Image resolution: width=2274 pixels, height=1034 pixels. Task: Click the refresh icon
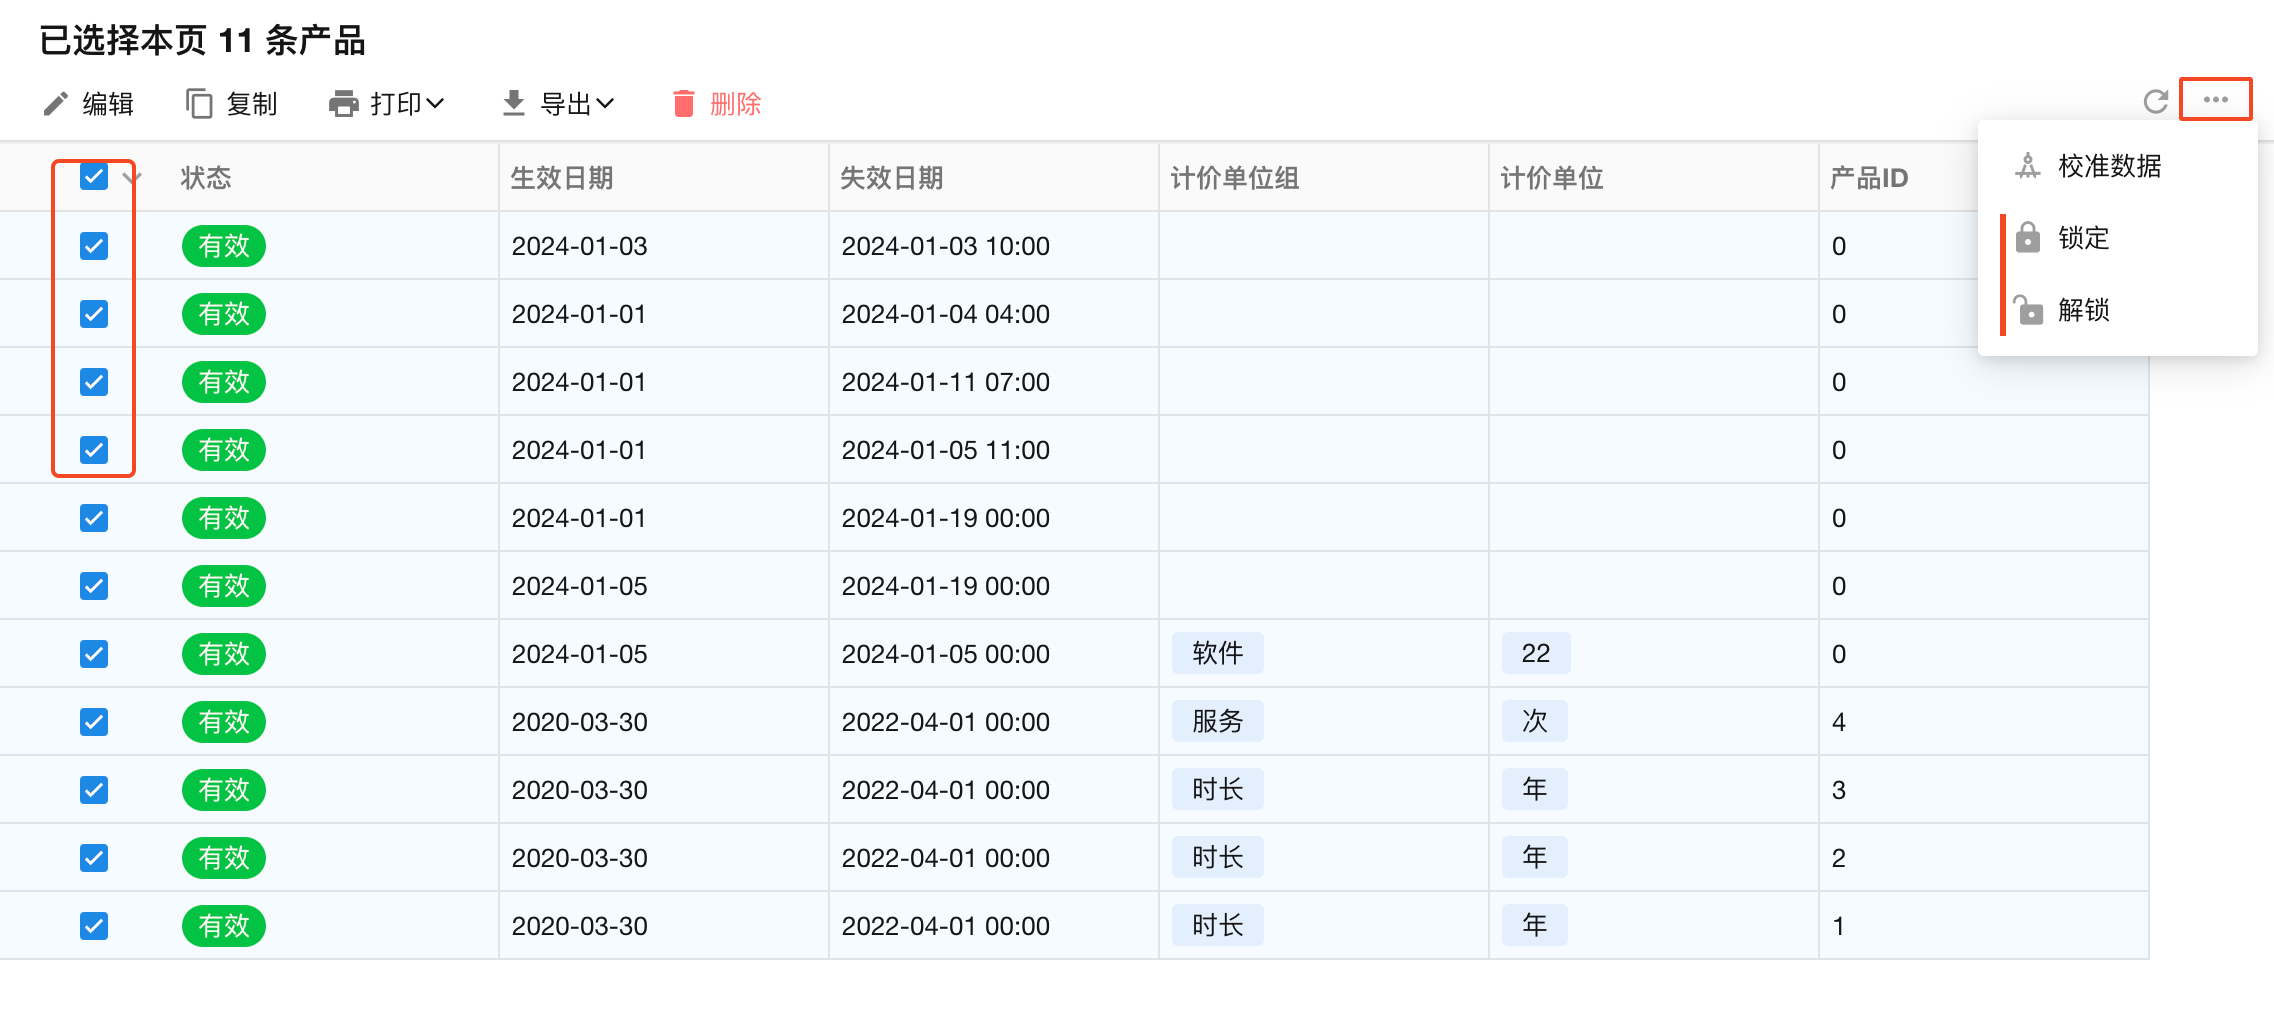point(2156,101)
